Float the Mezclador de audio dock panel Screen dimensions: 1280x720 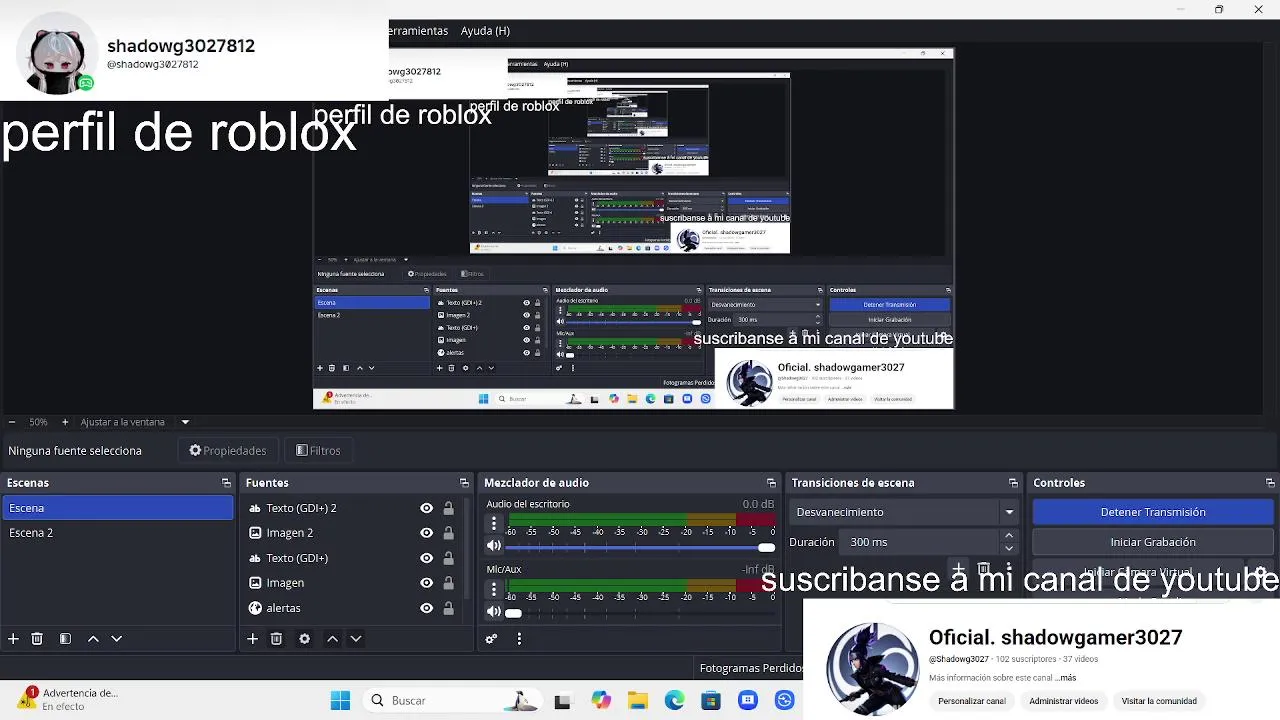tap(771, 483)
